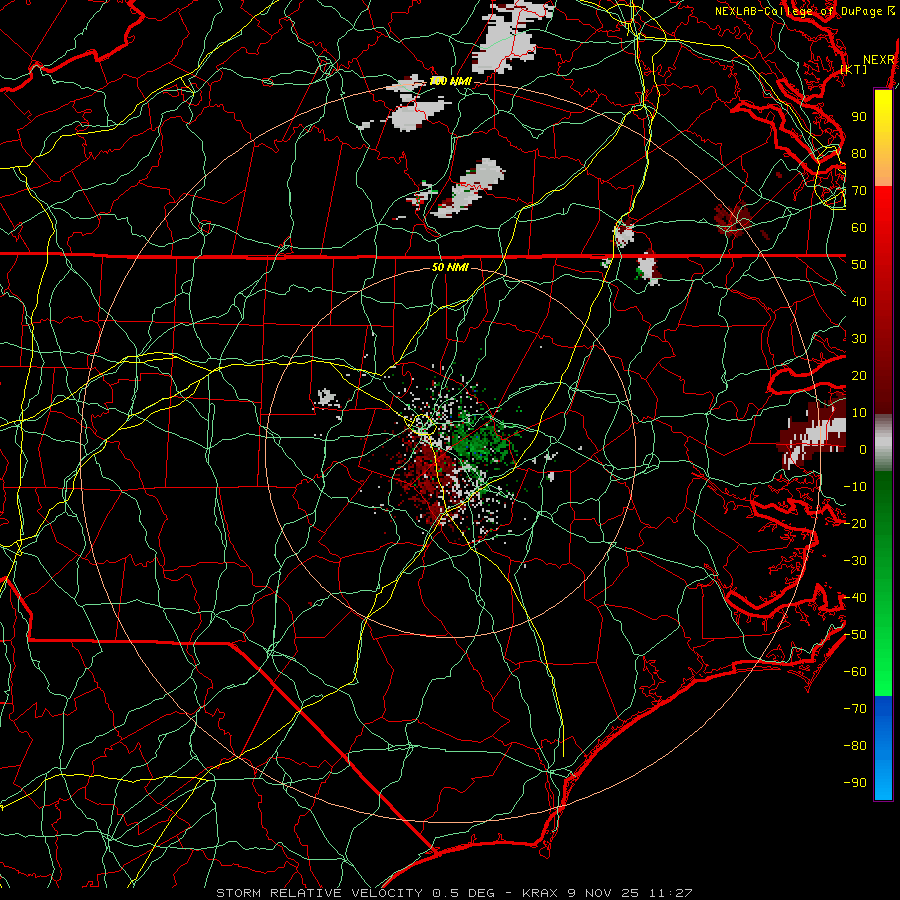Click the 30 value on the velocity scale
The image size is (900, 900).
[859, 339]
